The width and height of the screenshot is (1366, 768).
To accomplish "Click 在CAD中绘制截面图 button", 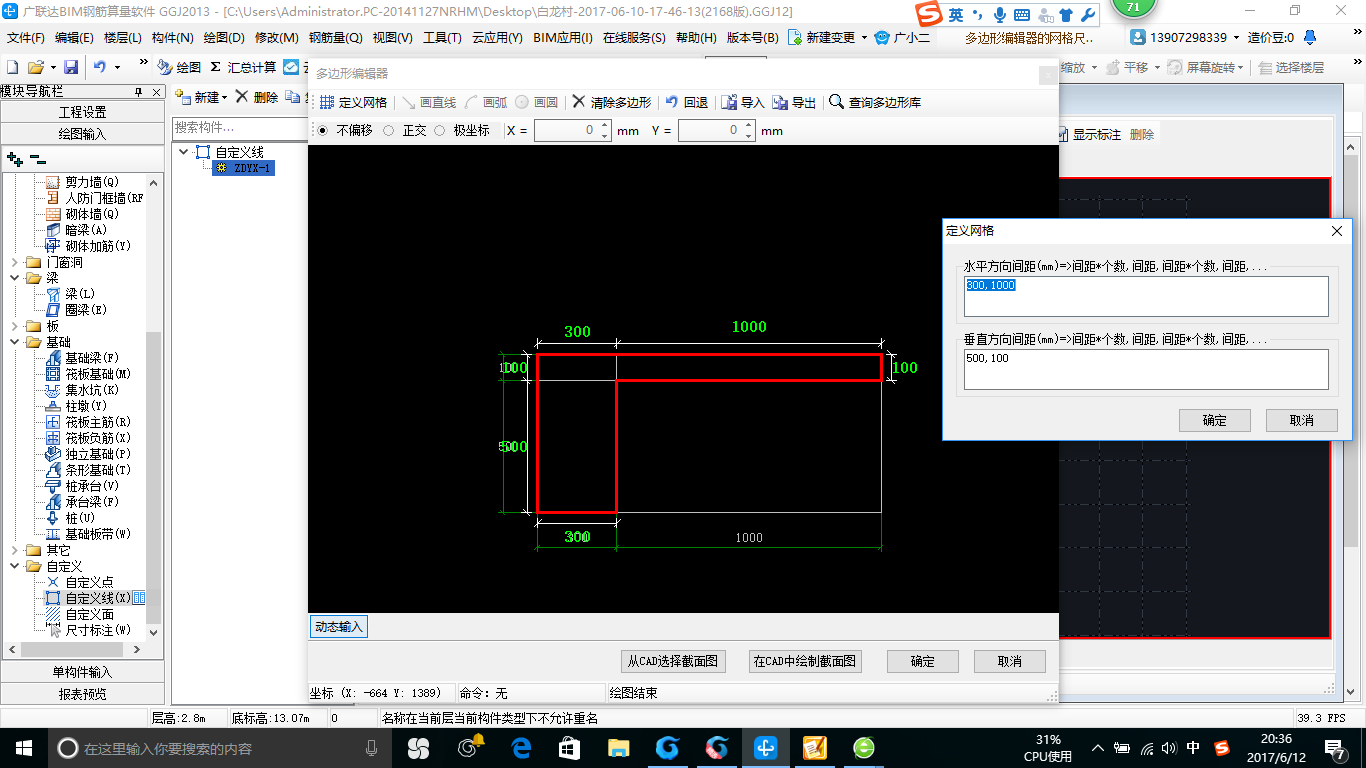I will [x=805, y=661].
